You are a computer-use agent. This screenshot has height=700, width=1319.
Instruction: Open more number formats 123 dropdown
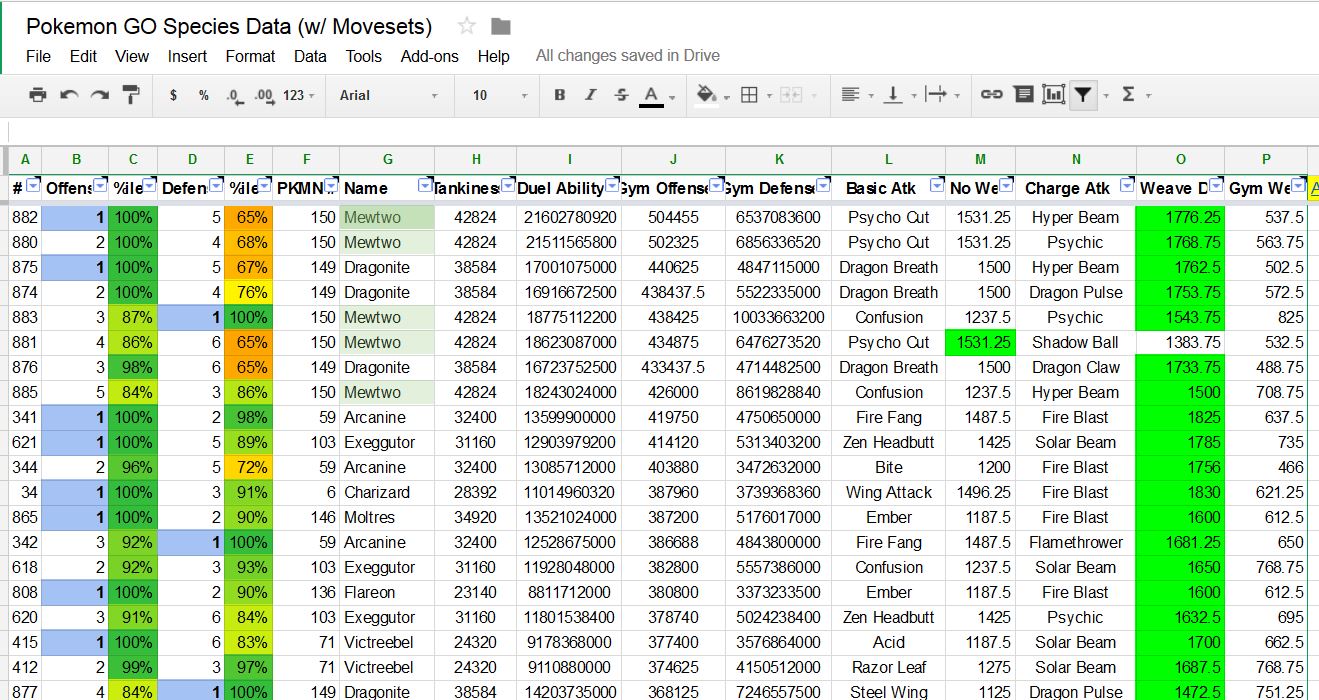[299, 95]
